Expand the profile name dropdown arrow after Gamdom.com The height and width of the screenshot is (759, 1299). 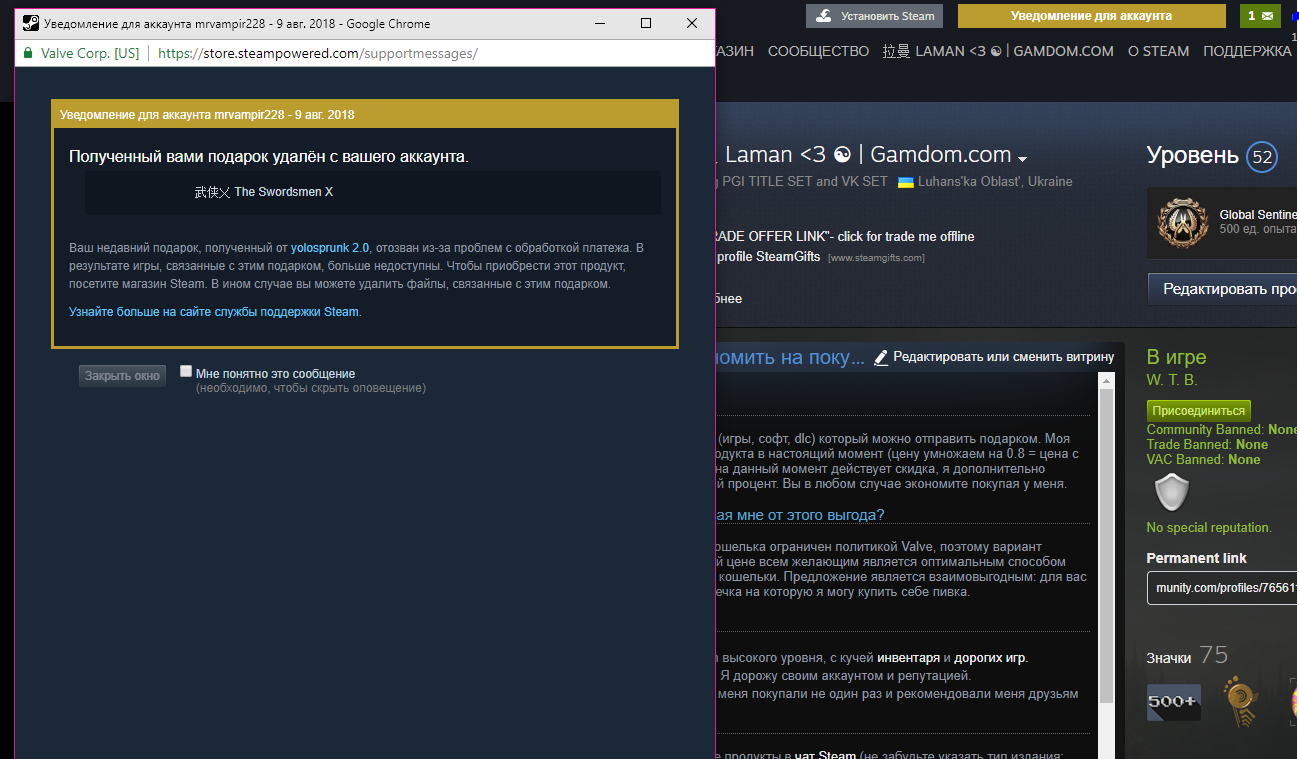tap(1022, 159)
